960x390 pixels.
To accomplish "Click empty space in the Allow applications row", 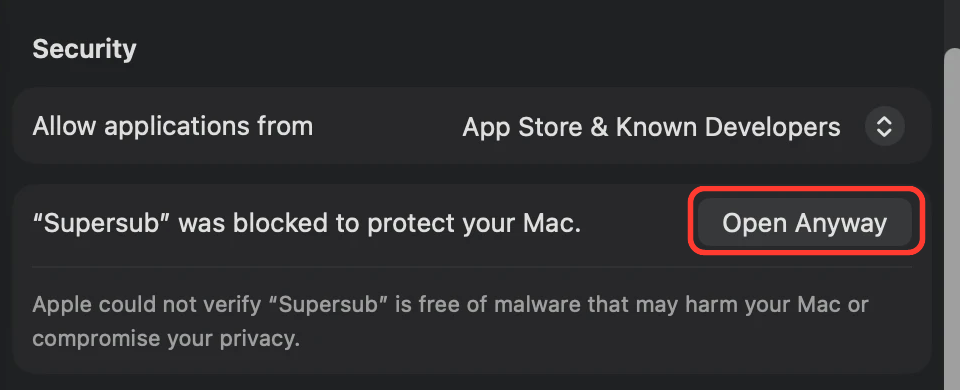I will 387,126.
